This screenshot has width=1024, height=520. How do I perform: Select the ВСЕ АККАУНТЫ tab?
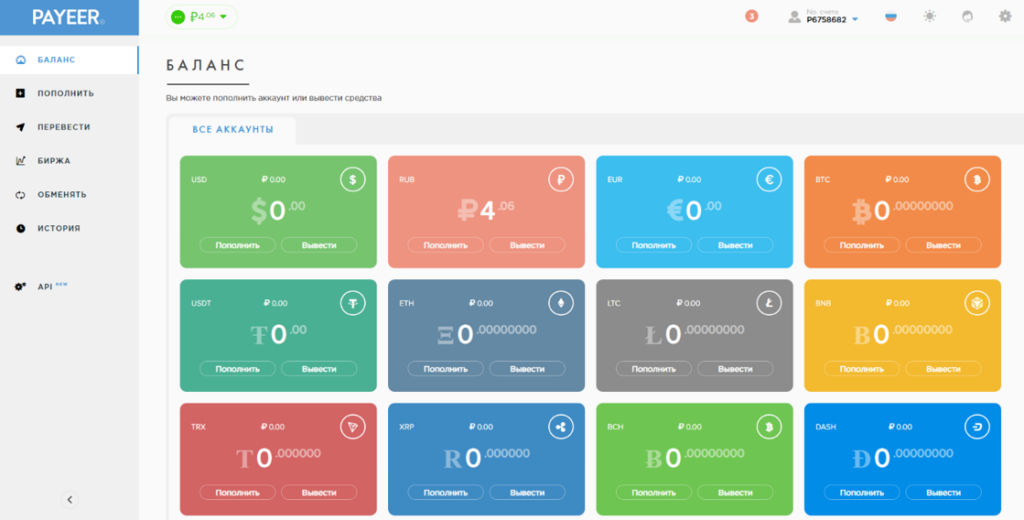[232, 130]
